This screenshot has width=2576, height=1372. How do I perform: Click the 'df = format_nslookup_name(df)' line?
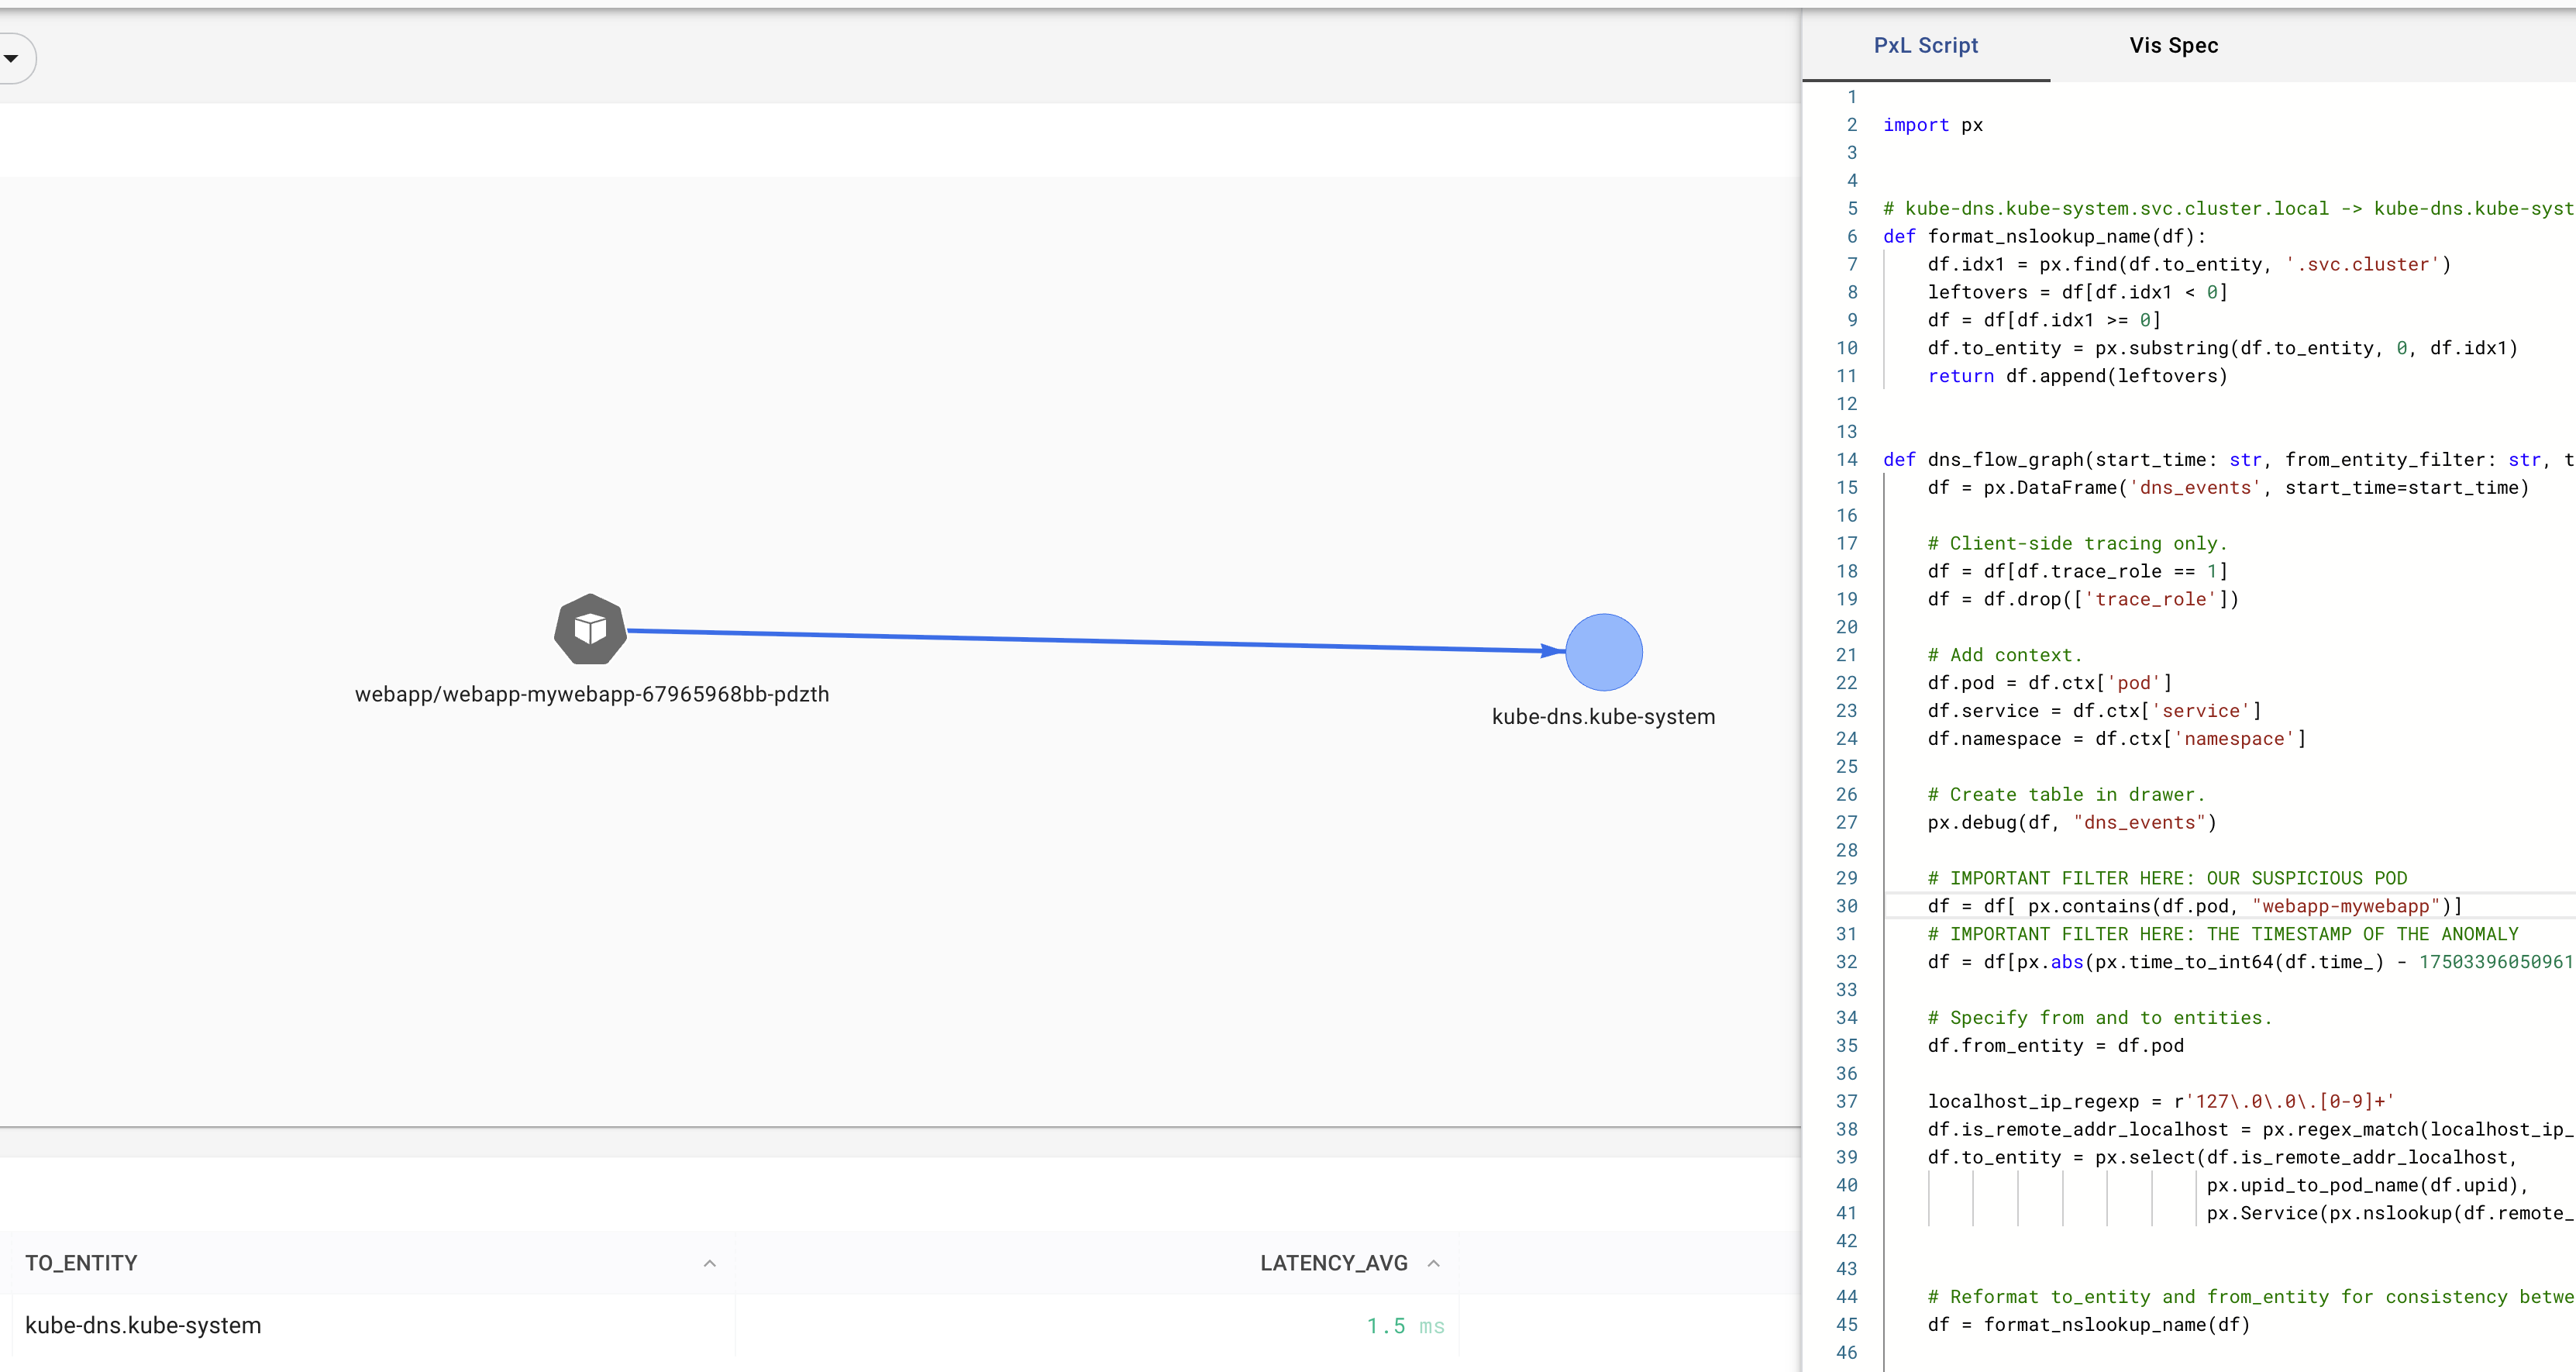tap(2088, 1325)
